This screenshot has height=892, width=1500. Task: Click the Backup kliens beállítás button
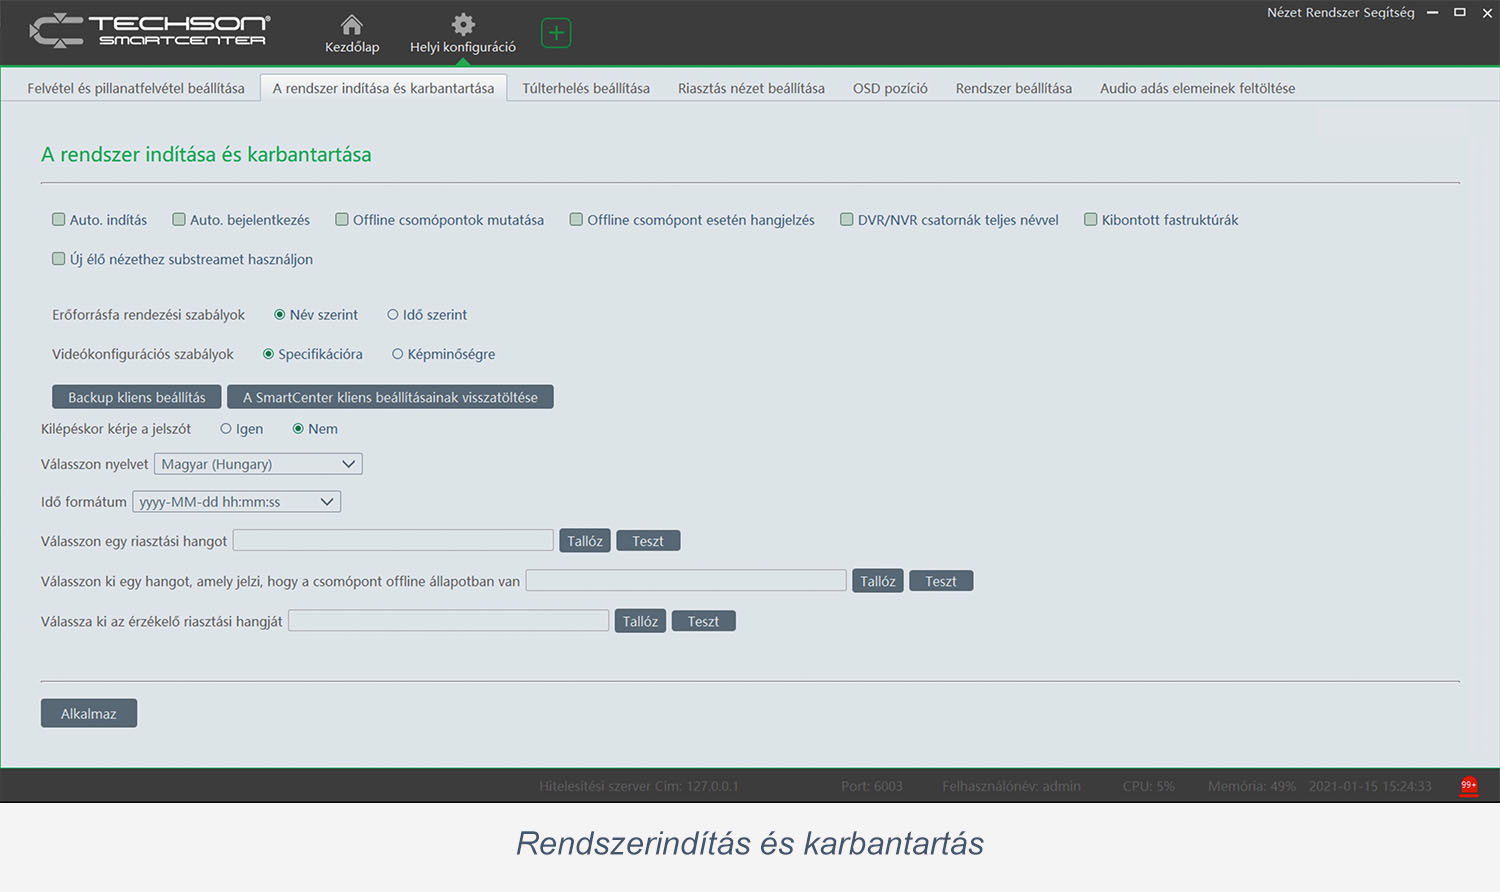(136, 396)
